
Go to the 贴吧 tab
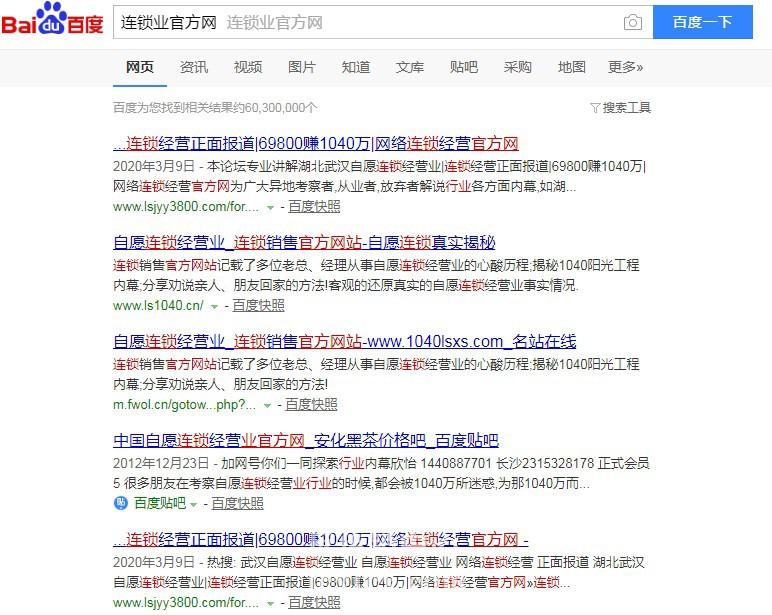click(x=464, y=67)
